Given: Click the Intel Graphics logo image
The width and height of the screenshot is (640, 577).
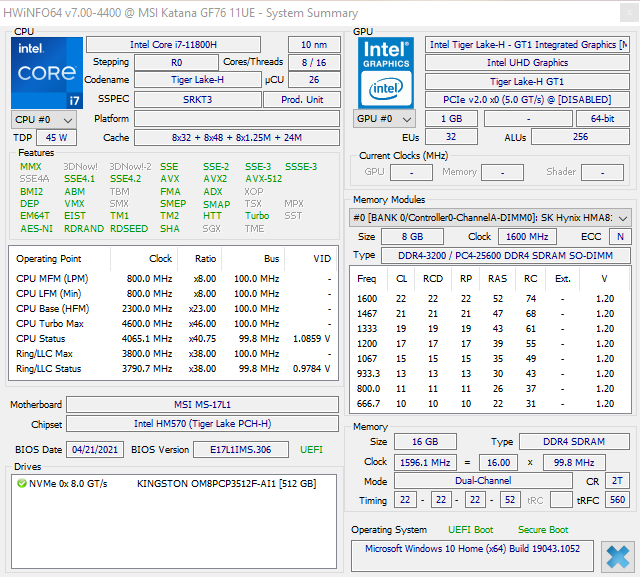Looking at the screenshot, I should [x=386, y=73].
